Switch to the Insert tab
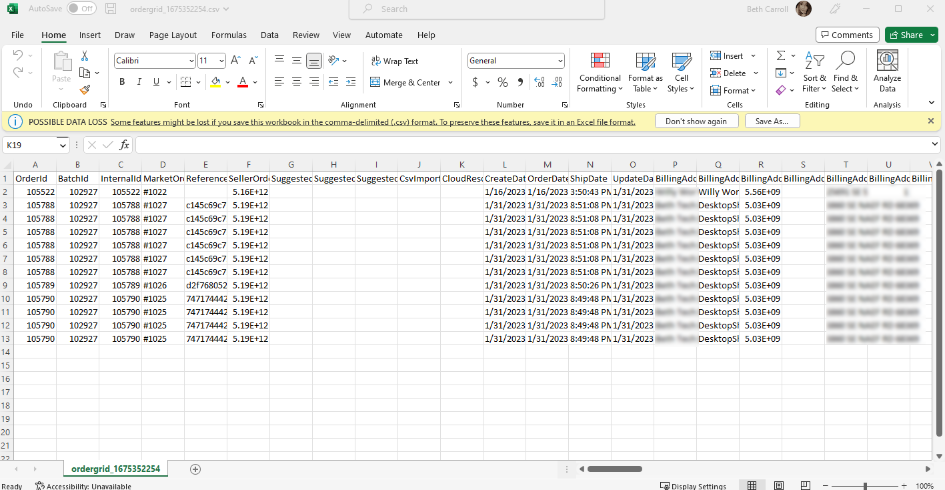Viewport: 945px width, 490px height. click(x=90, y=35)
